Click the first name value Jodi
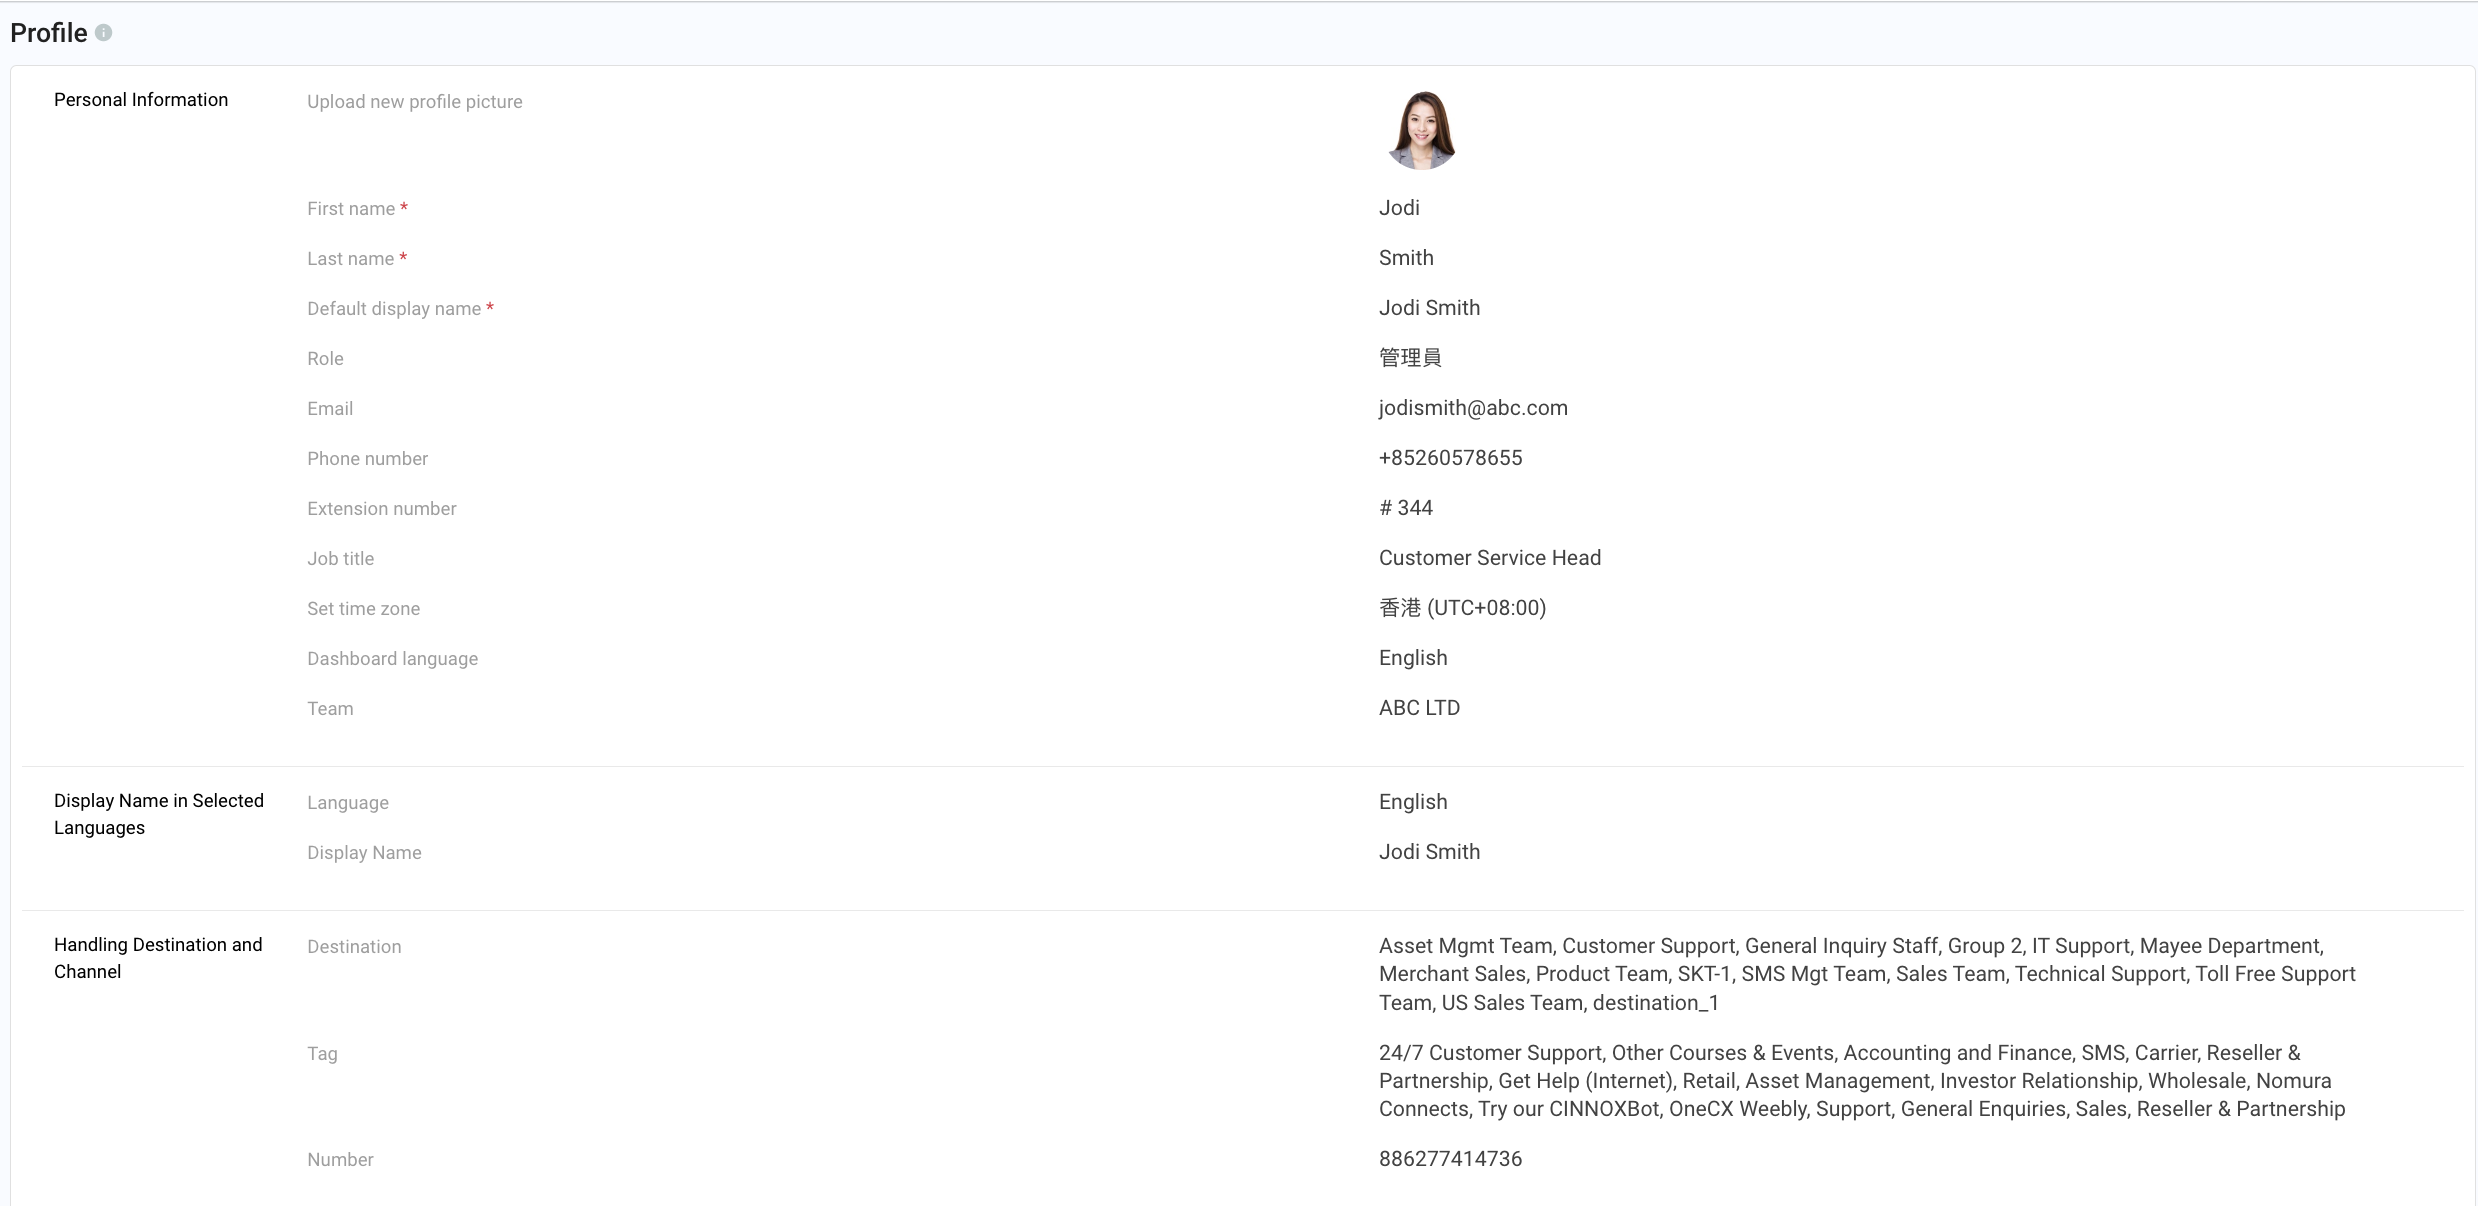 pyautogui.click(x=1399, y=208)
